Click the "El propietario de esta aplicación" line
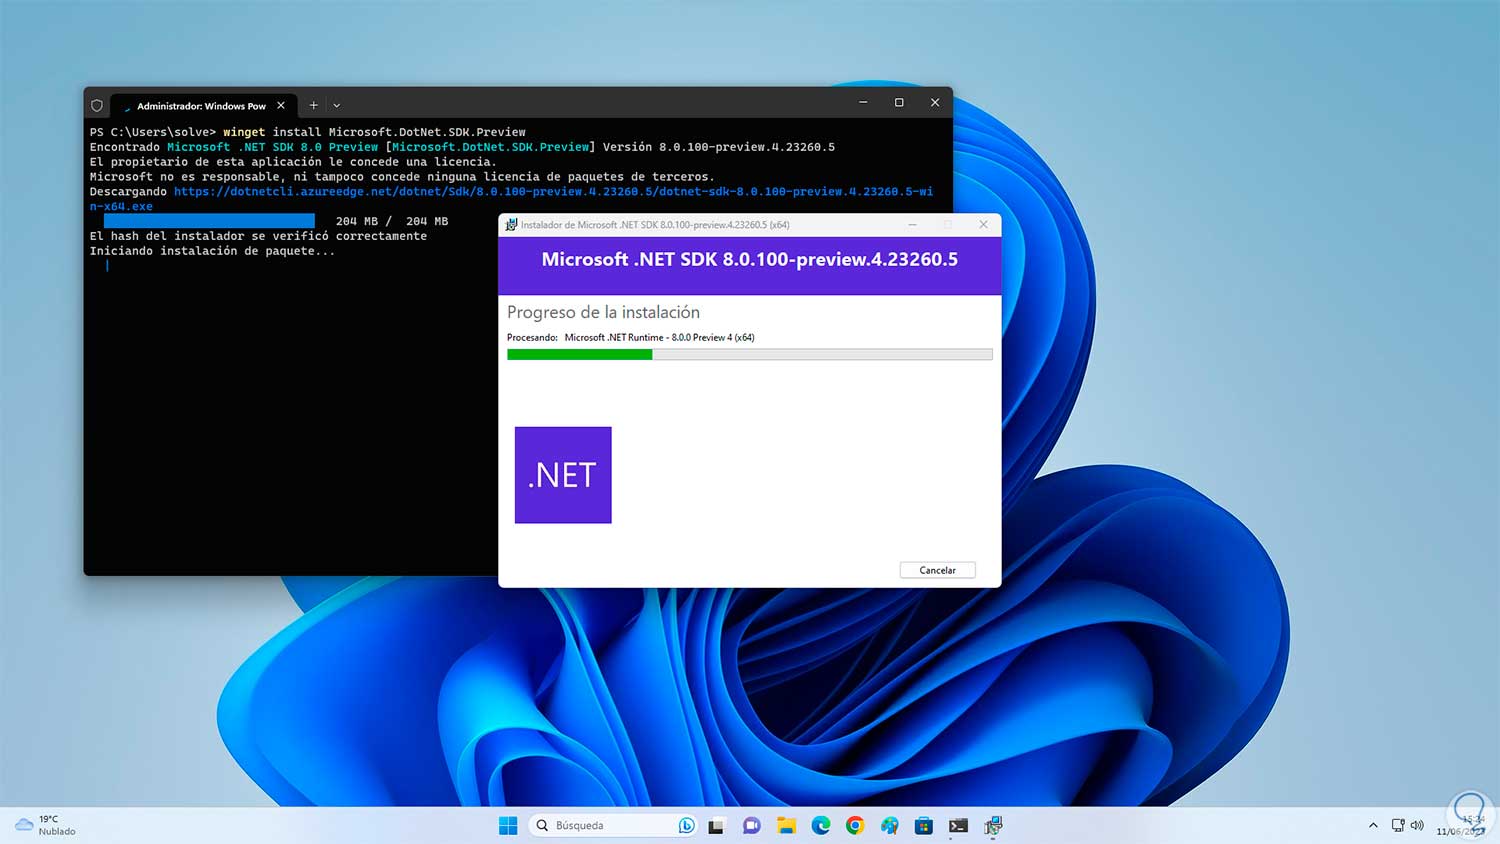 tap(292, 162)
